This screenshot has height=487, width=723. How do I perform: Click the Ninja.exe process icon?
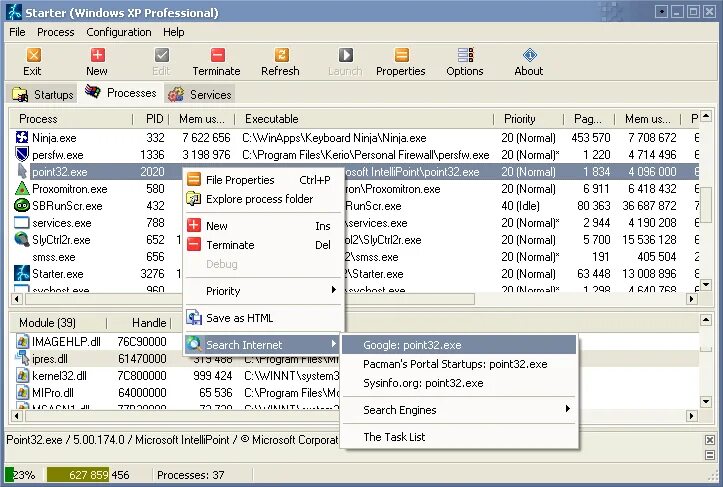point(22,137)
